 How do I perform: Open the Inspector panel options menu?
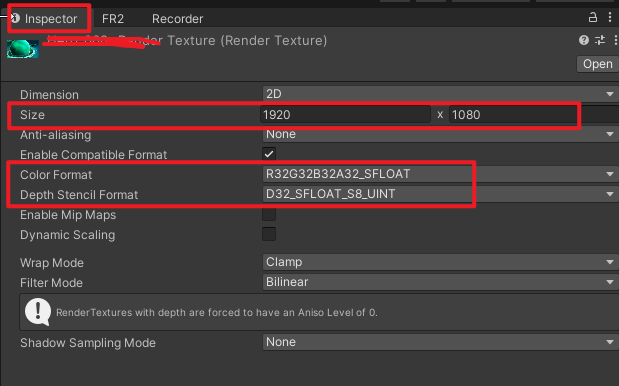pyautogui.click(x=610, y=17)
